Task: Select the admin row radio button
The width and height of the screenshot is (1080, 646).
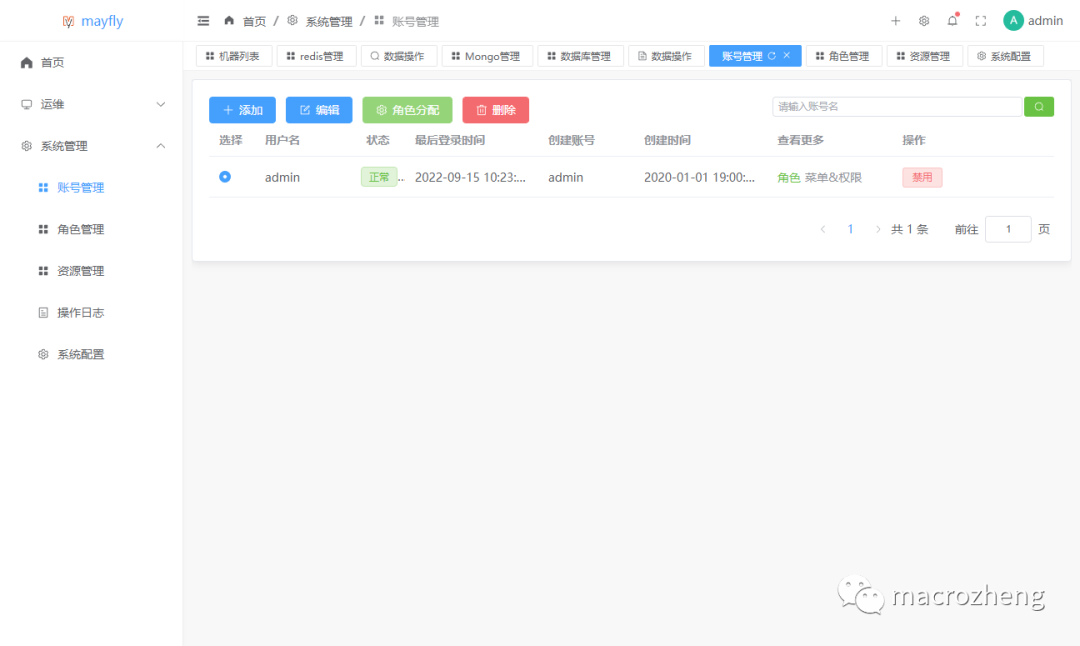Action: click(225, 177)
